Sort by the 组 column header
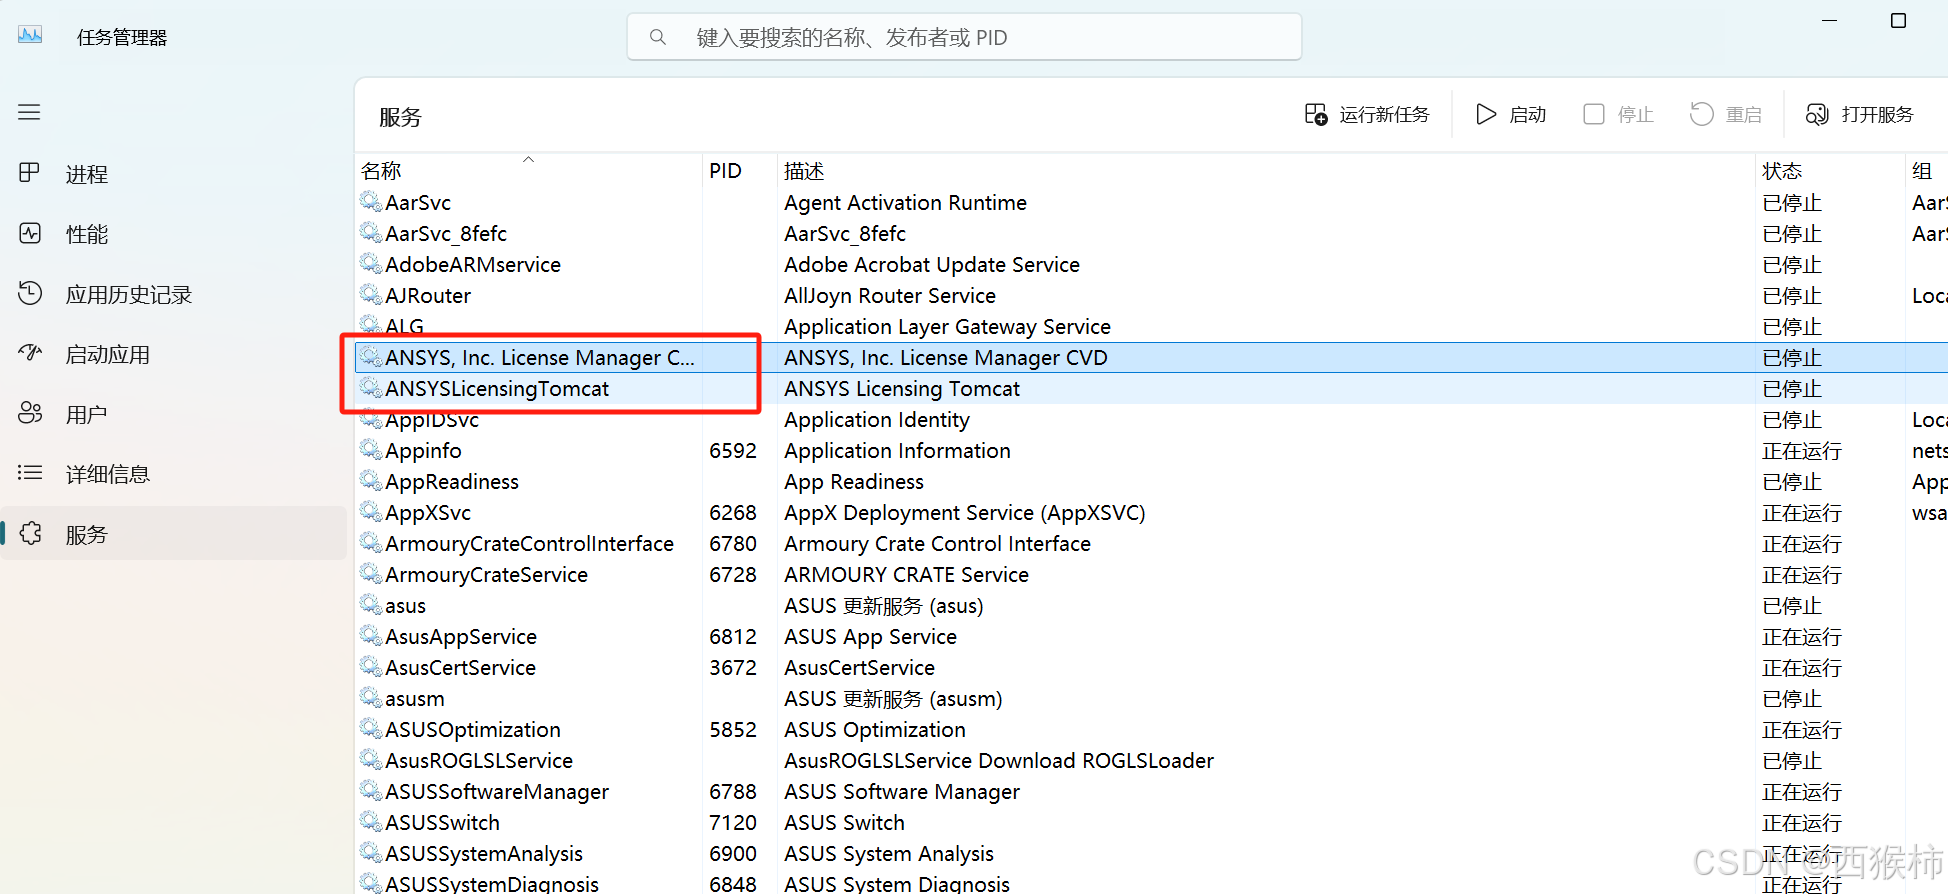1948x894 pixels. click(1922, 171)
